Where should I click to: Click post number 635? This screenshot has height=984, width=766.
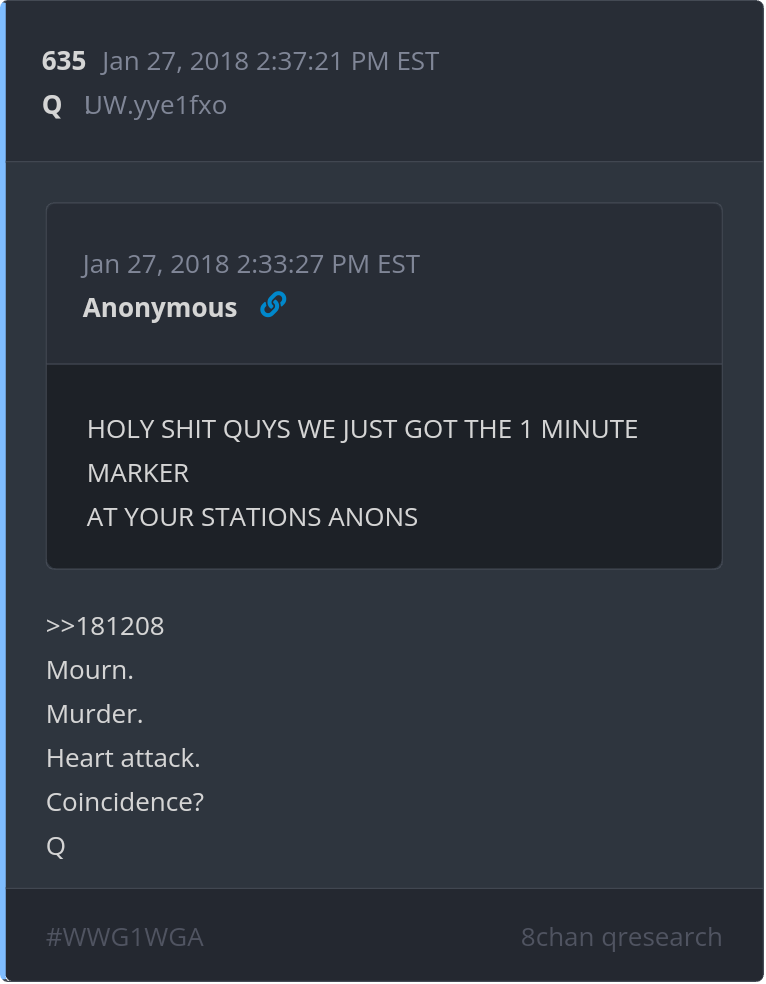click(64, 62)
